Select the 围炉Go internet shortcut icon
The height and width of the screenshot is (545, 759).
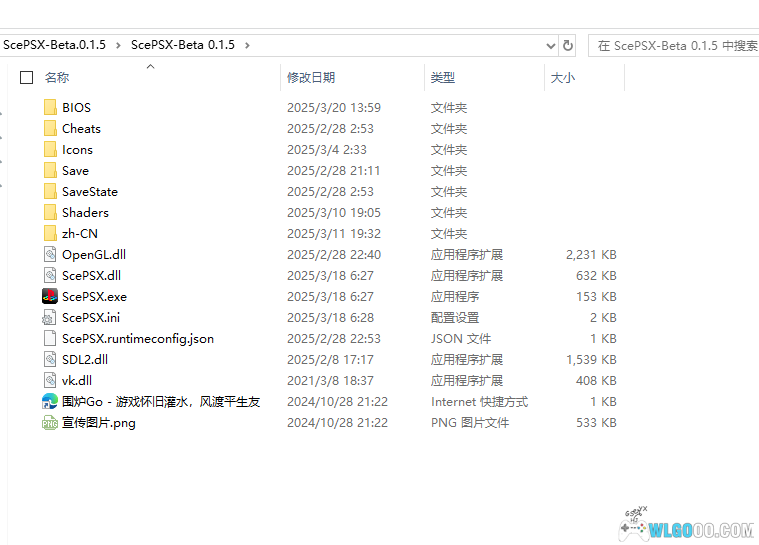pos(50,401)
